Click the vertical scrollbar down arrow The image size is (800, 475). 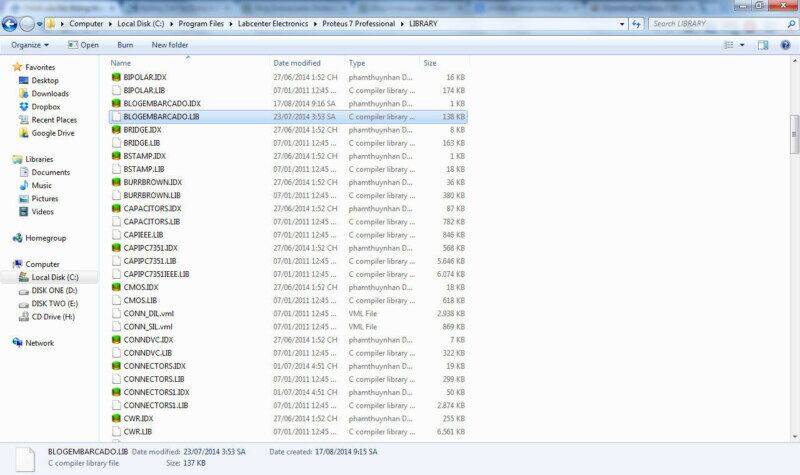[794, 437]
